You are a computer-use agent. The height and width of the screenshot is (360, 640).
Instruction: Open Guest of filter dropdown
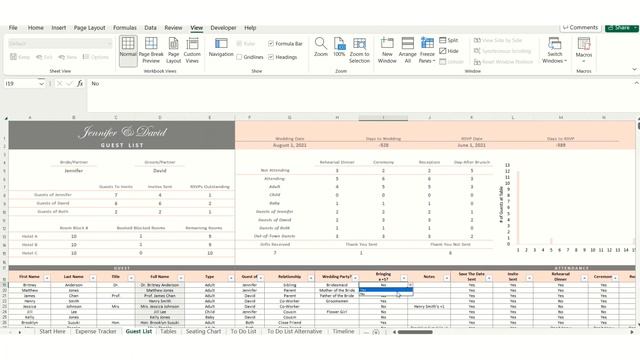[x=260, y=278]
